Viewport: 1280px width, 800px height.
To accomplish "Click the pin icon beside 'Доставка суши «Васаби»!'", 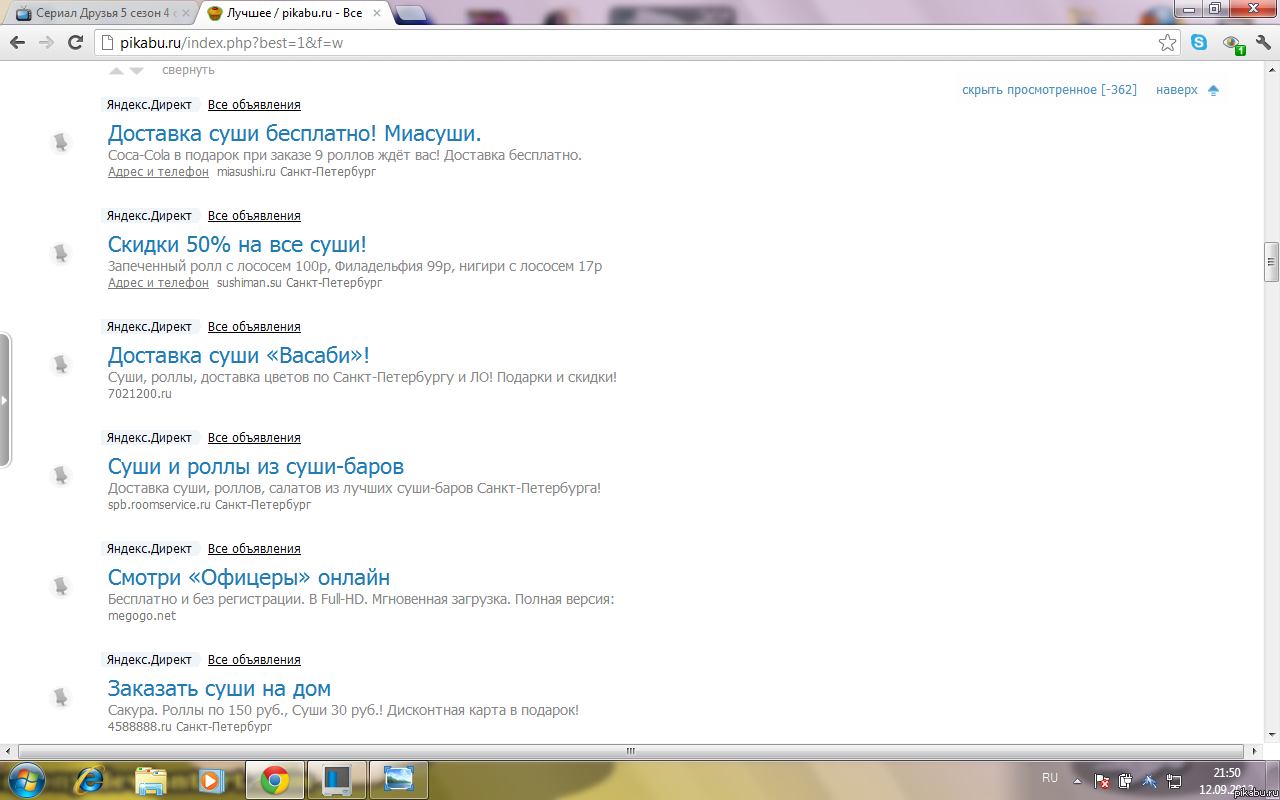I will pos(61,364).
